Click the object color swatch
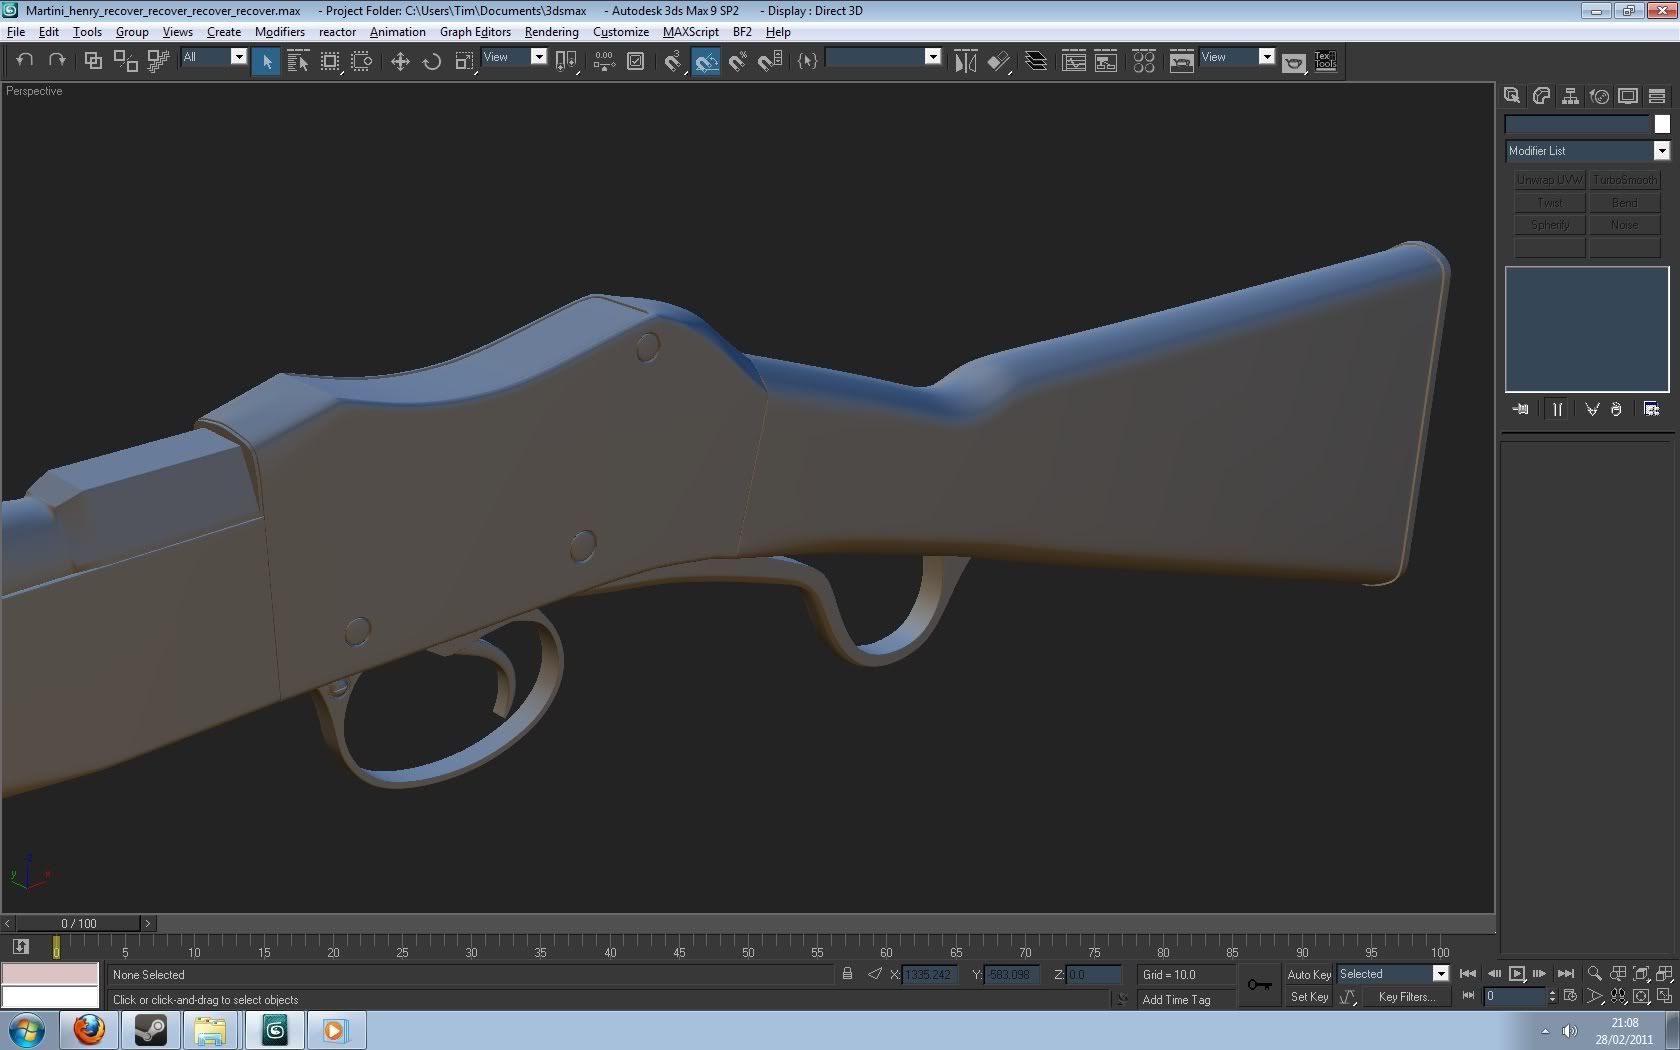This screenshot has height=1050, width=1680. [1661, 124]
